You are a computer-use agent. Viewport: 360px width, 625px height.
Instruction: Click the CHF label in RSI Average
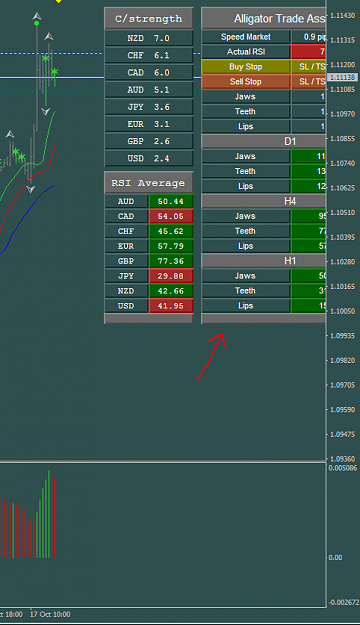pyautogui.click(x=126, y=231)
